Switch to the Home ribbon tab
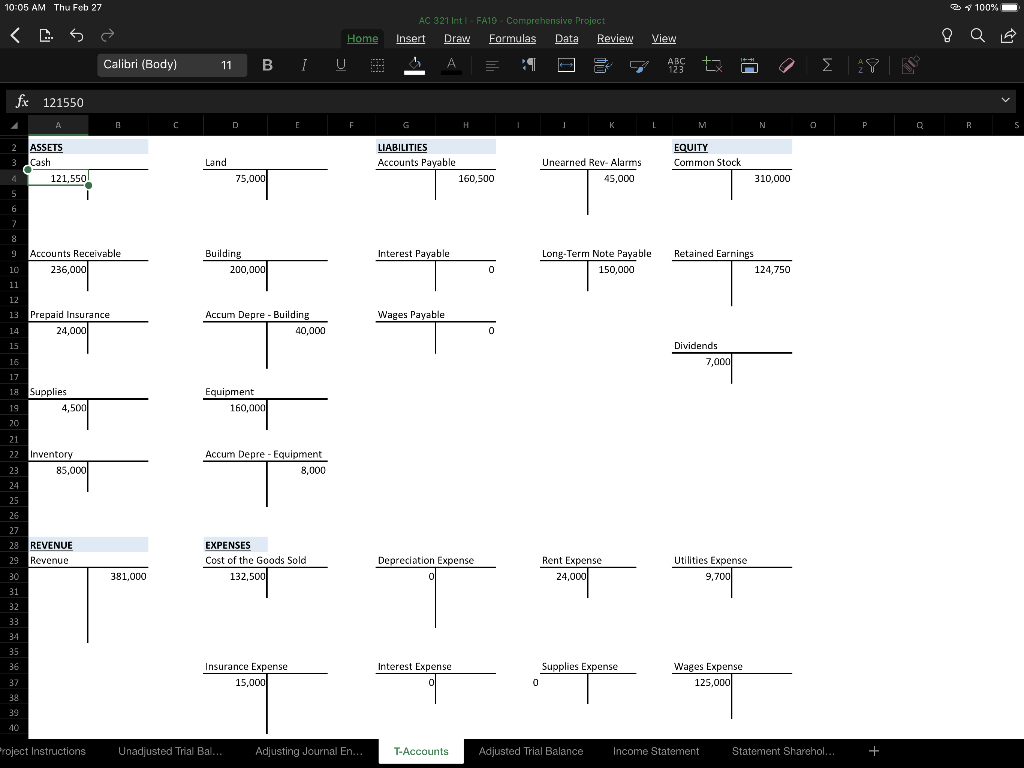 362,39
